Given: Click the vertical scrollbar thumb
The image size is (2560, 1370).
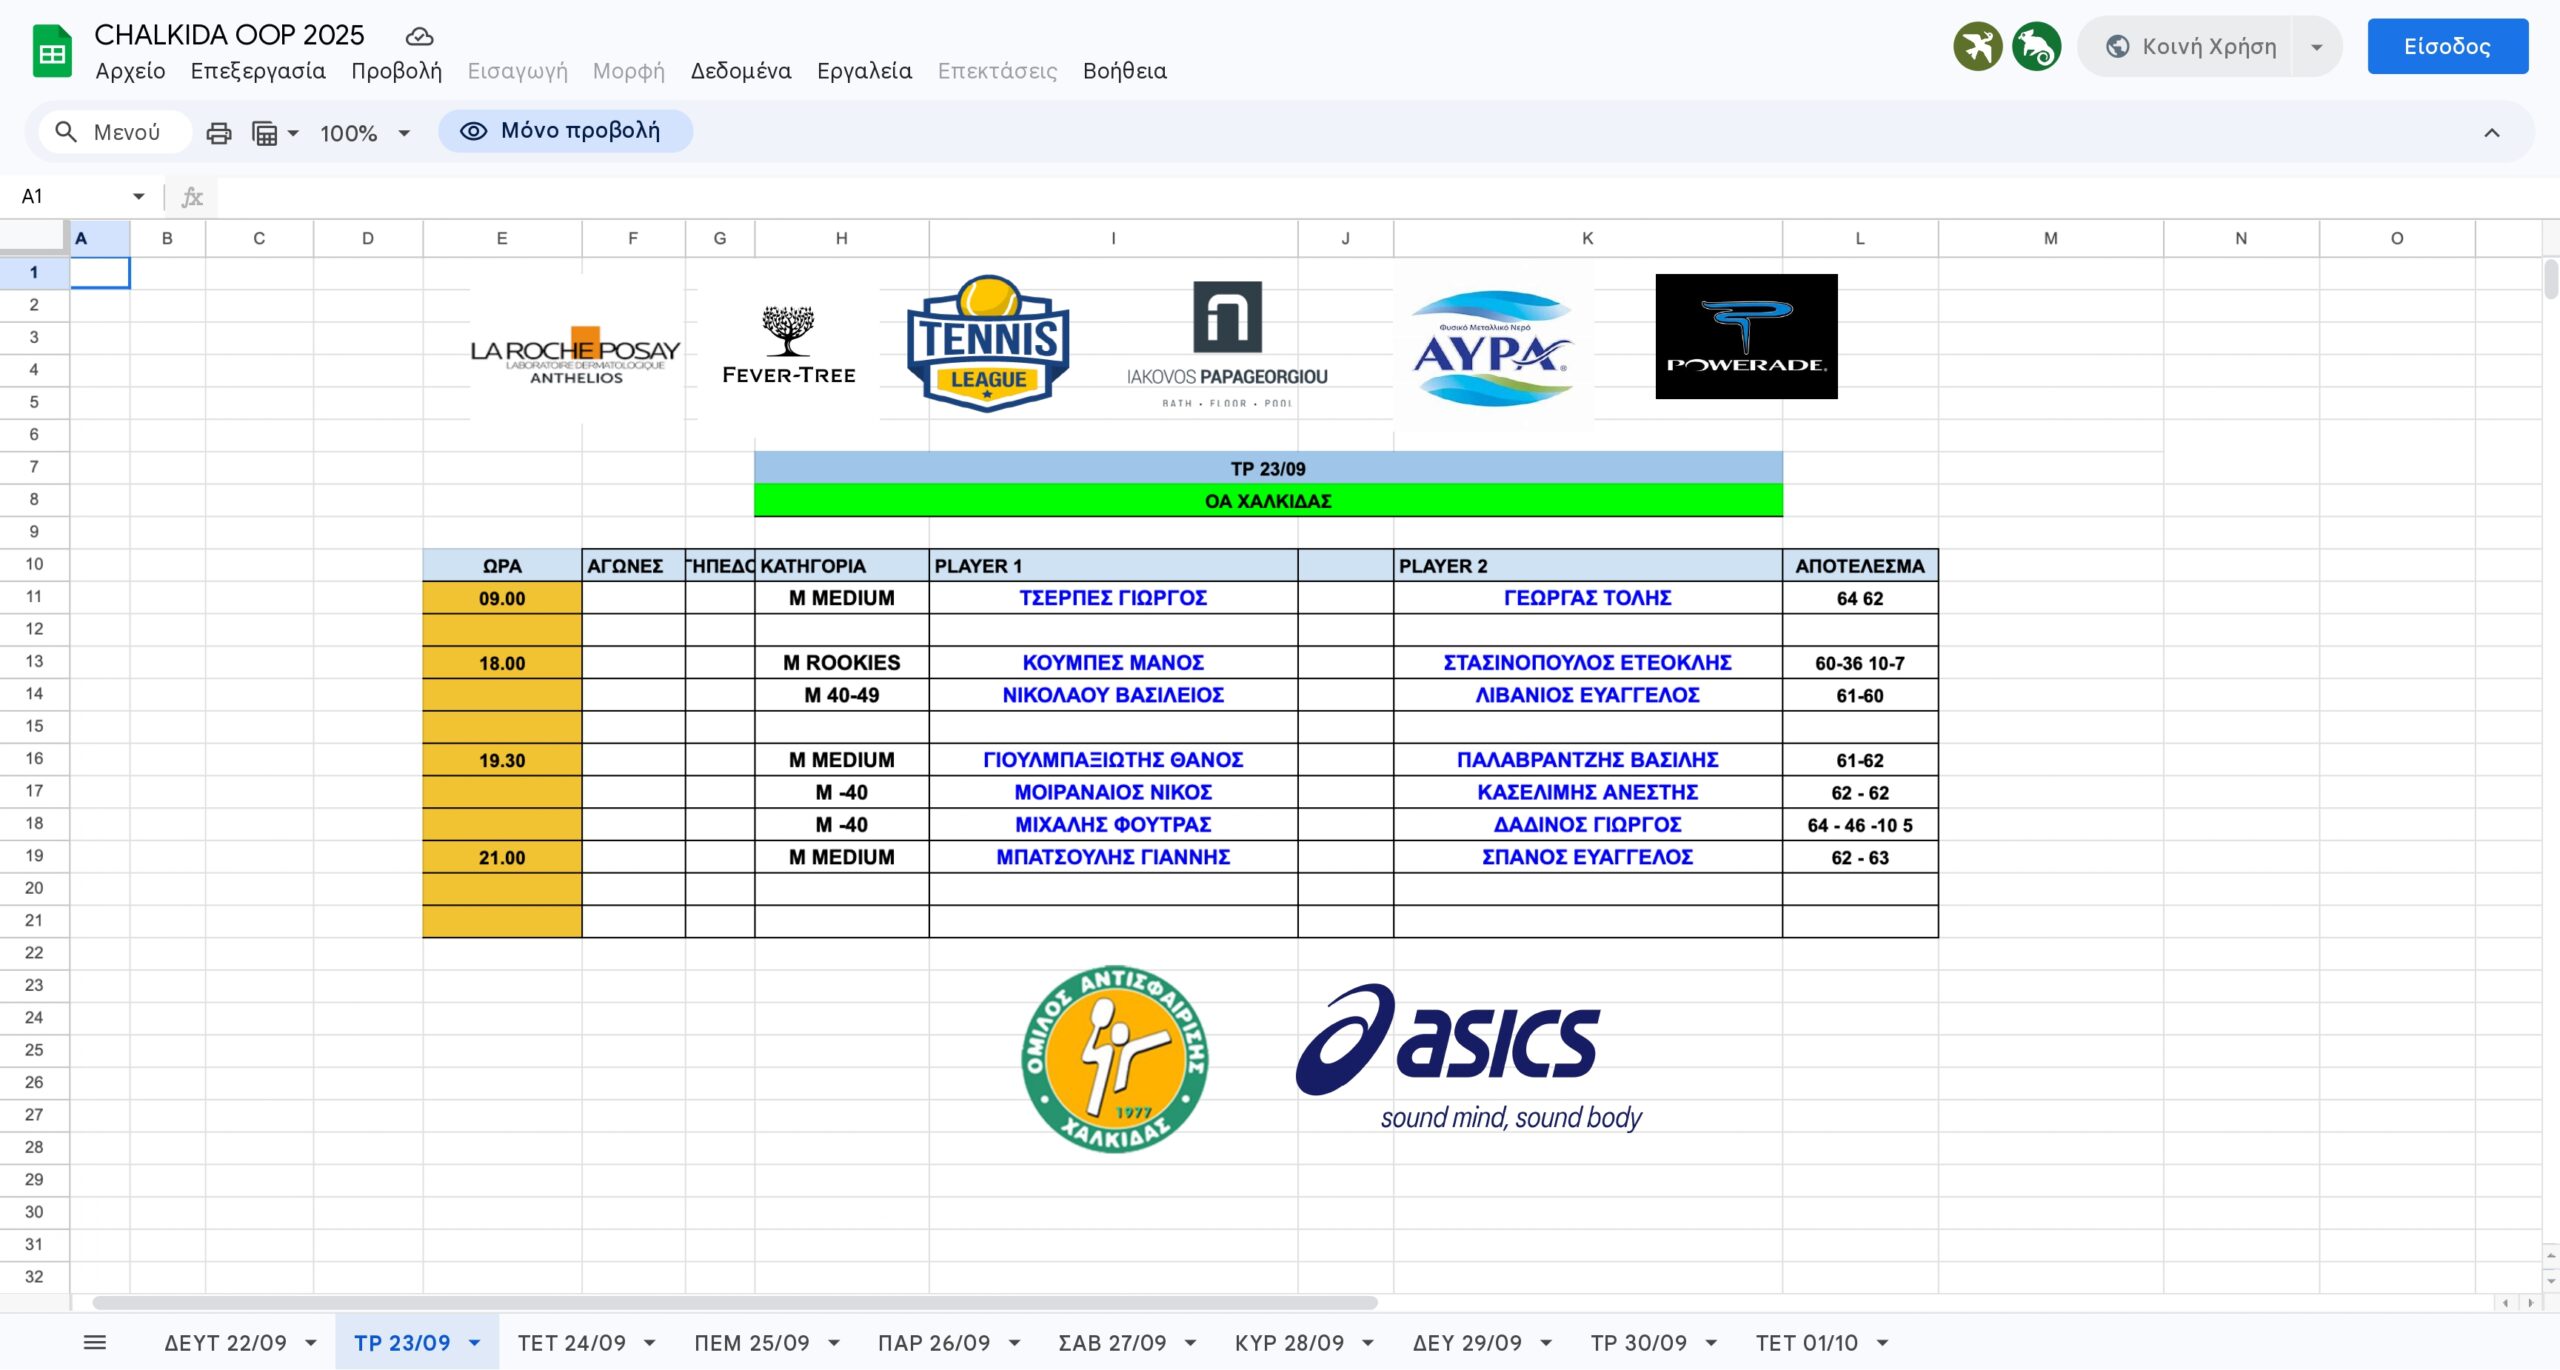Looking at the screenshot, I should (x=2551, y=278).
